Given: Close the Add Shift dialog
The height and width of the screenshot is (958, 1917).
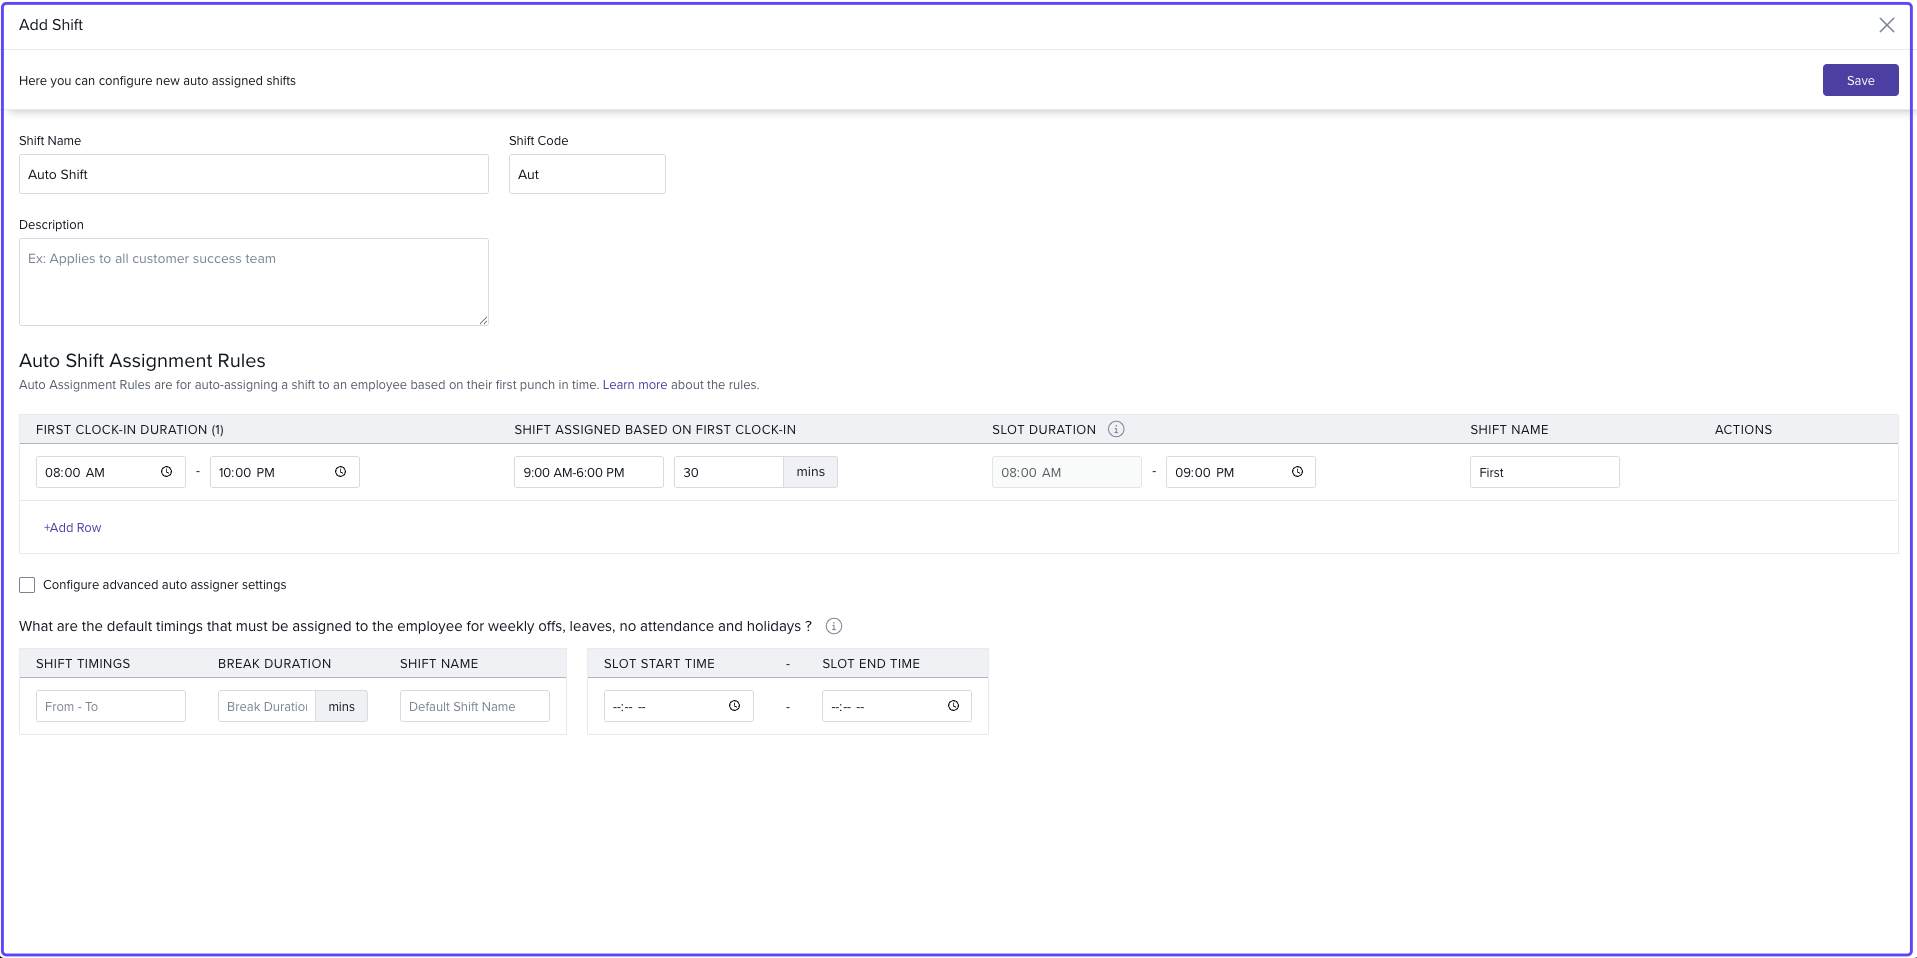Looking at the screenshot, I should coord(1886,25).
